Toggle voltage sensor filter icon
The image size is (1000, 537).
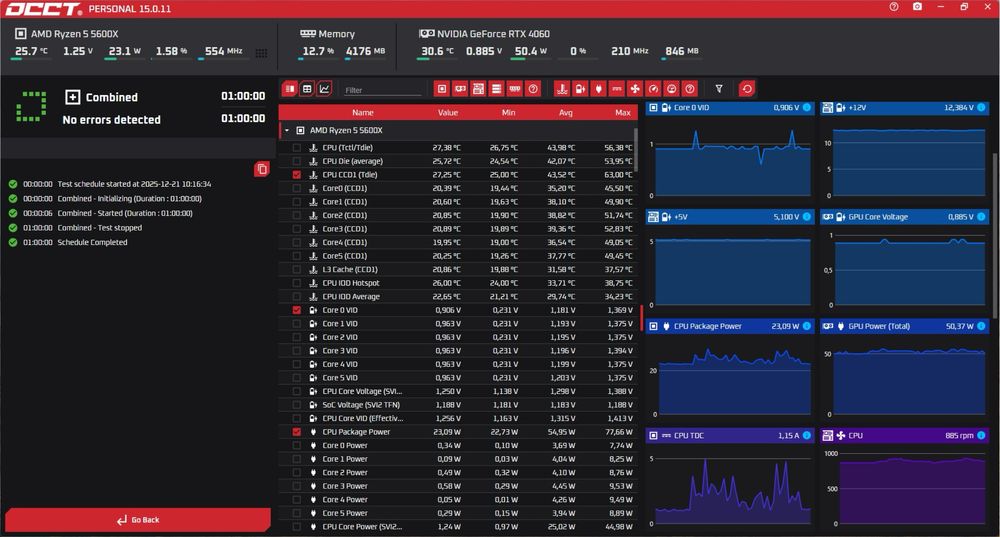click(x=580, y=89)
